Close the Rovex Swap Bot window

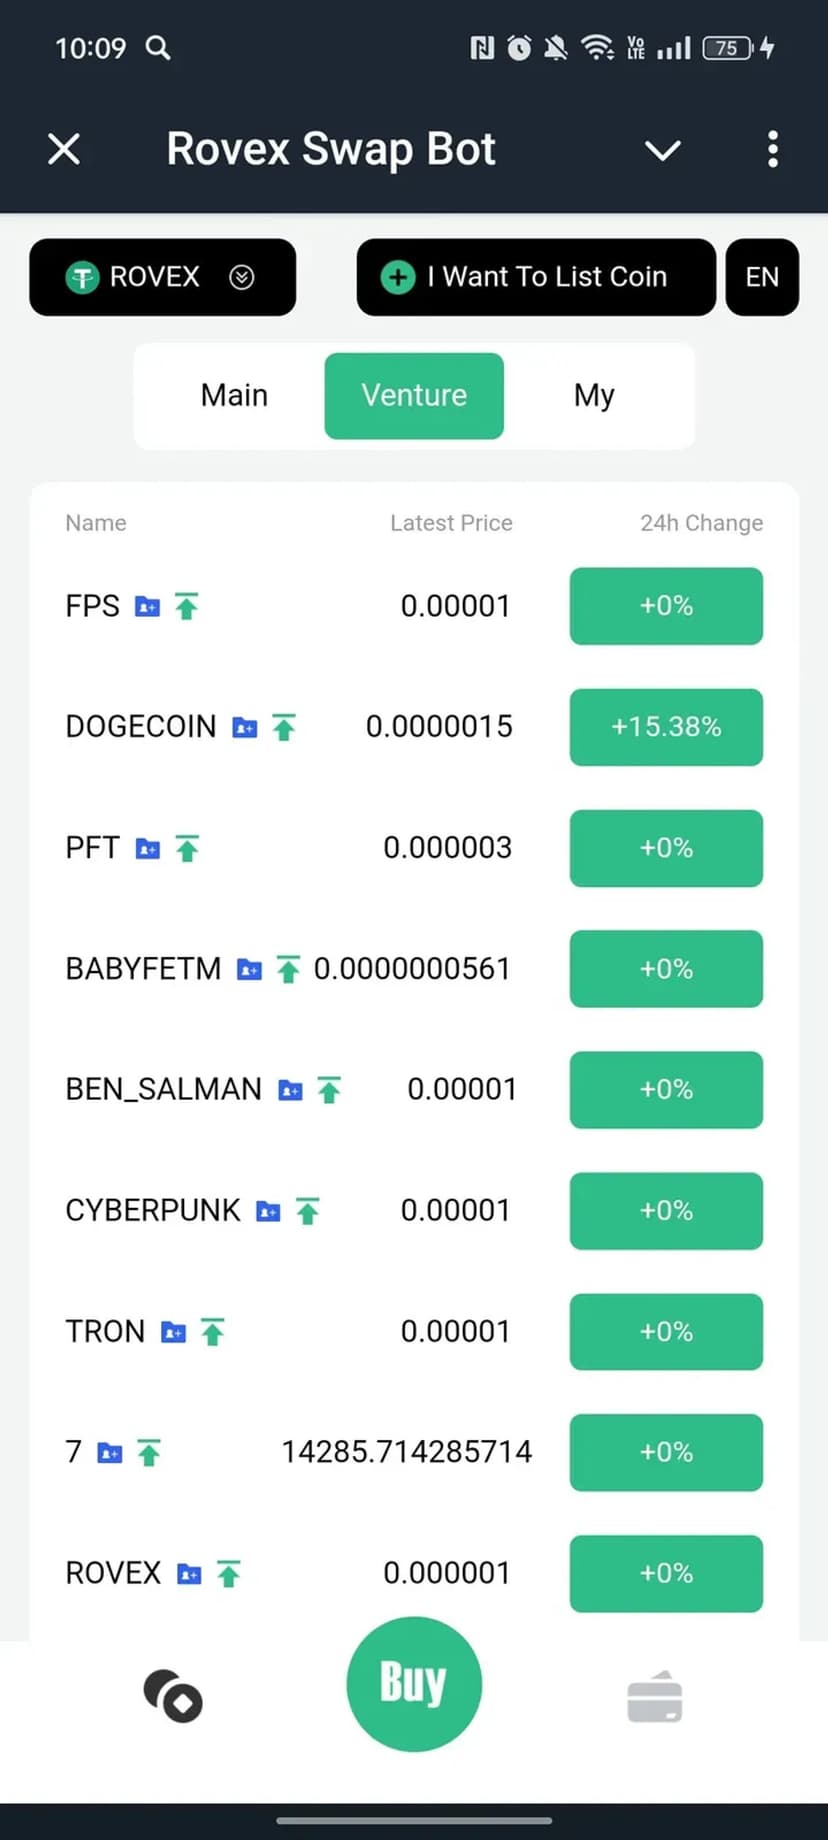[64, 149]
